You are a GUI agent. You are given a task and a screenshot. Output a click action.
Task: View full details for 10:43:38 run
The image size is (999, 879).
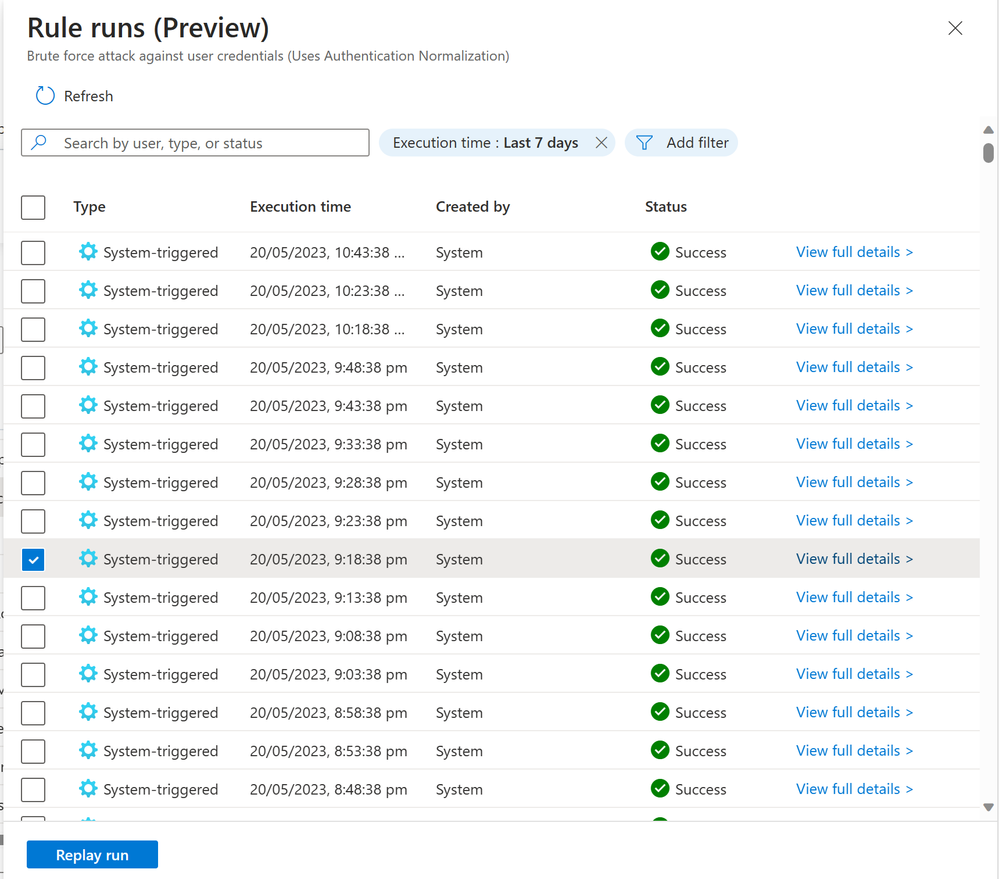854,252
